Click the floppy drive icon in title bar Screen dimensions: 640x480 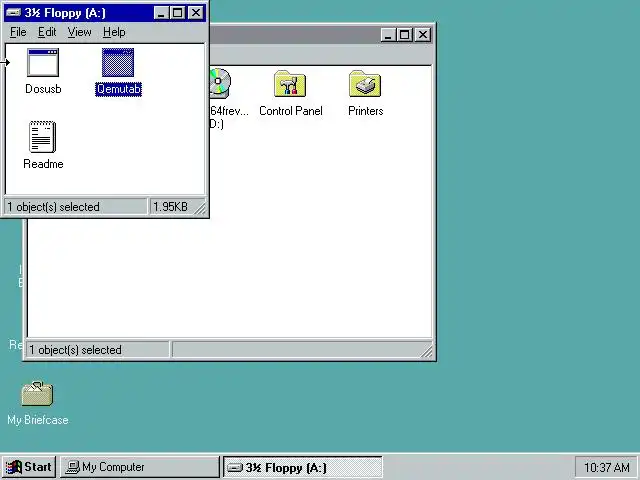click(x=13, y=13)
